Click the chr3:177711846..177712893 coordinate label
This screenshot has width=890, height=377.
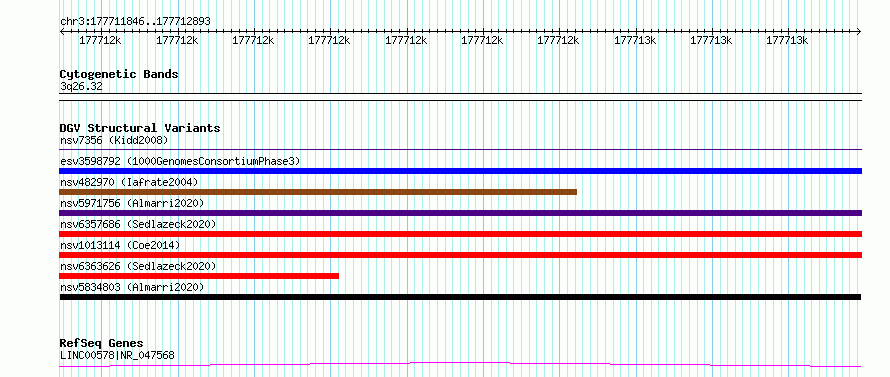[x=135, y=22]
